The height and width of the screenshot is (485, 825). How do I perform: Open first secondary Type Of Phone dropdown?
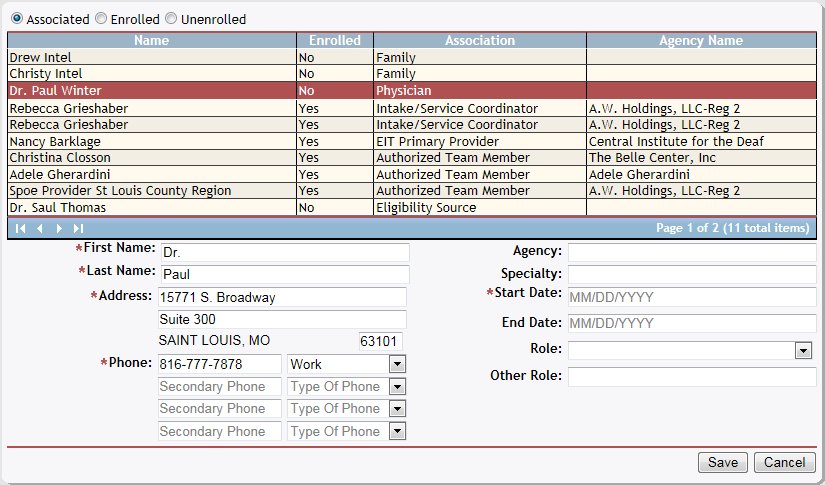(x=397, y=387)
